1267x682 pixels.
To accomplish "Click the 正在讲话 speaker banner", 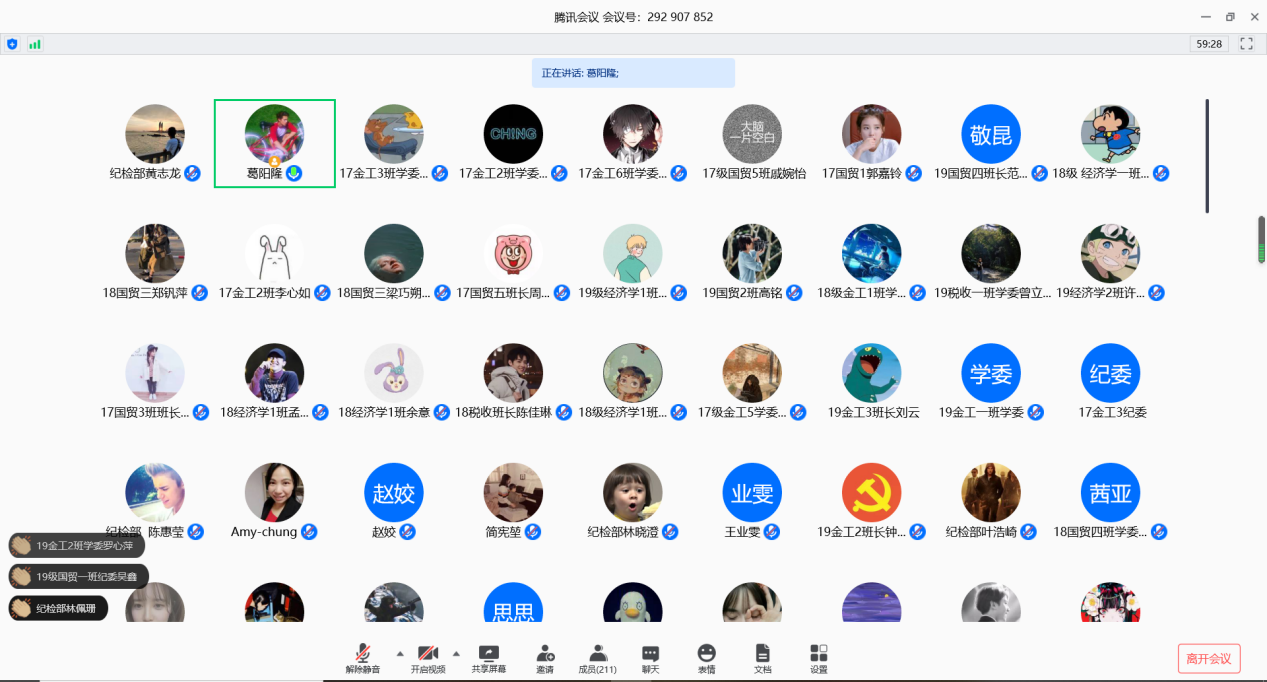I will point(633,73).
